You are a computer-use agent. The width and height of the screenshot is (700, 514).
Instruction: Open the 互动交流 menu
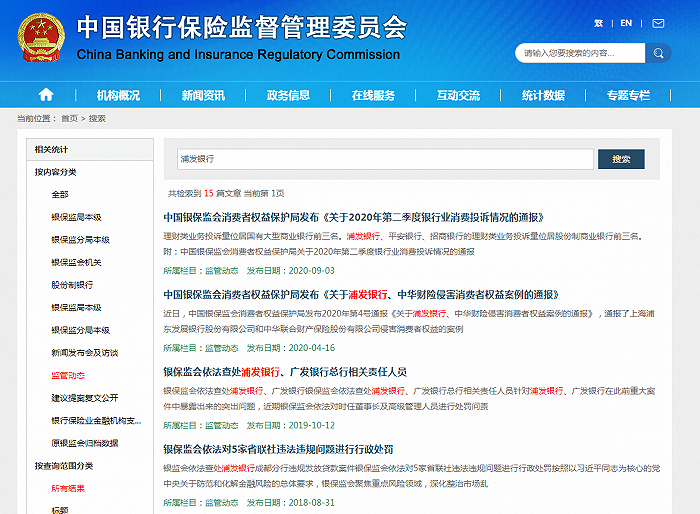pyautogui.click(x=458, y=95)
